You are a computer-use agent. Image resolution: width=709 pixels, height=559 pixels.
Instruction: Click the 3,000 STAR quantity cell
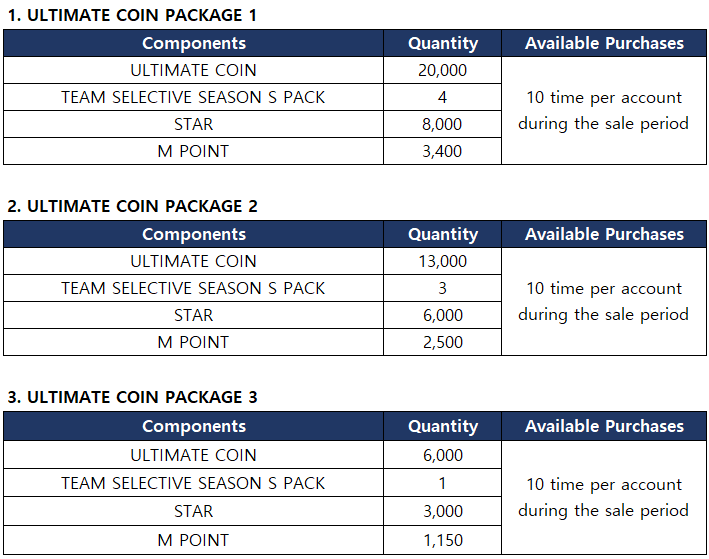coord(442,511)
